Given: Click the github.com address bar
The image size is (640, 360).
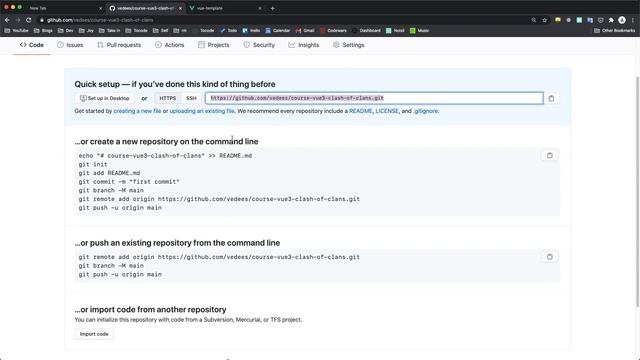Looking at the screenshot, I should tap(282, 20).
